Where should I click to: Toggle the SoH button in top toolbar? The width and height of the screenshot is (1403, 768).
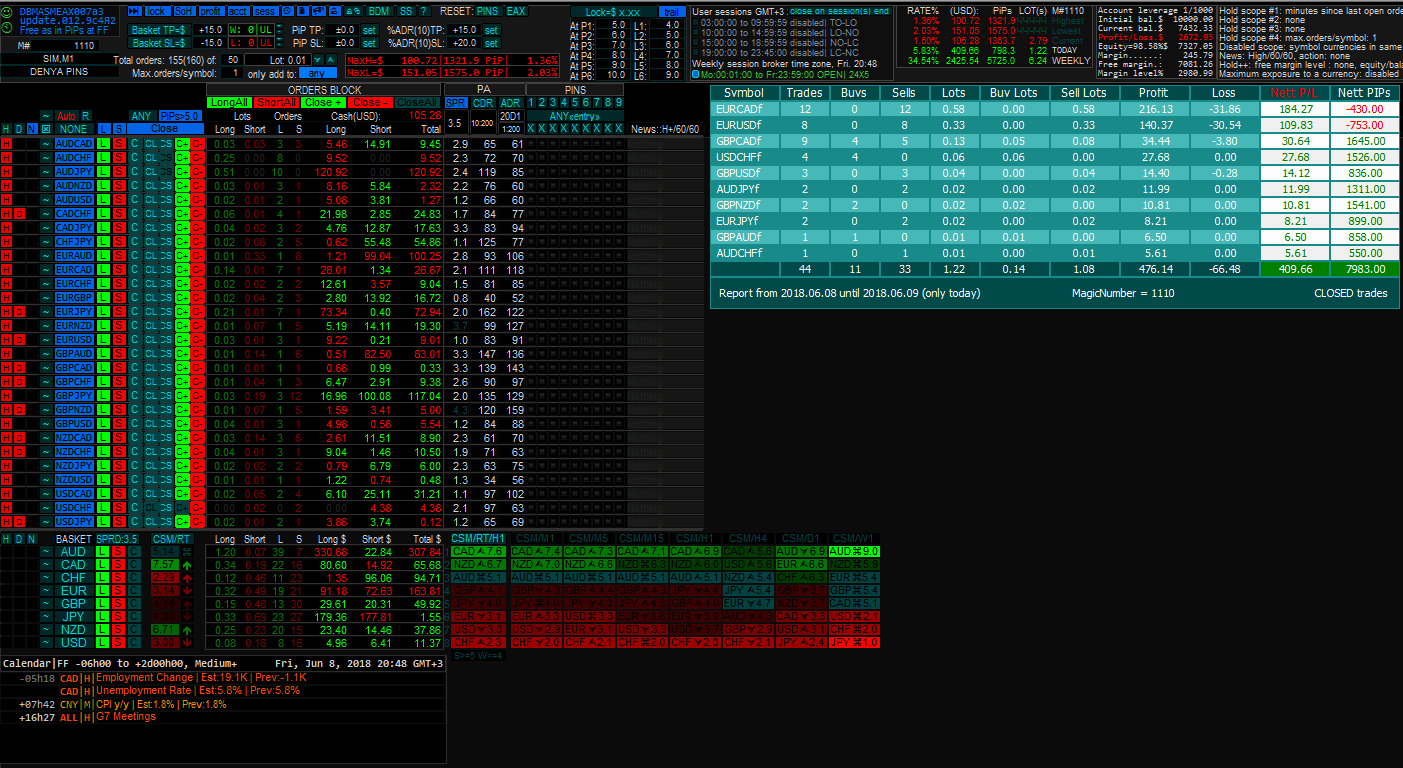click(x=183, y=11)
